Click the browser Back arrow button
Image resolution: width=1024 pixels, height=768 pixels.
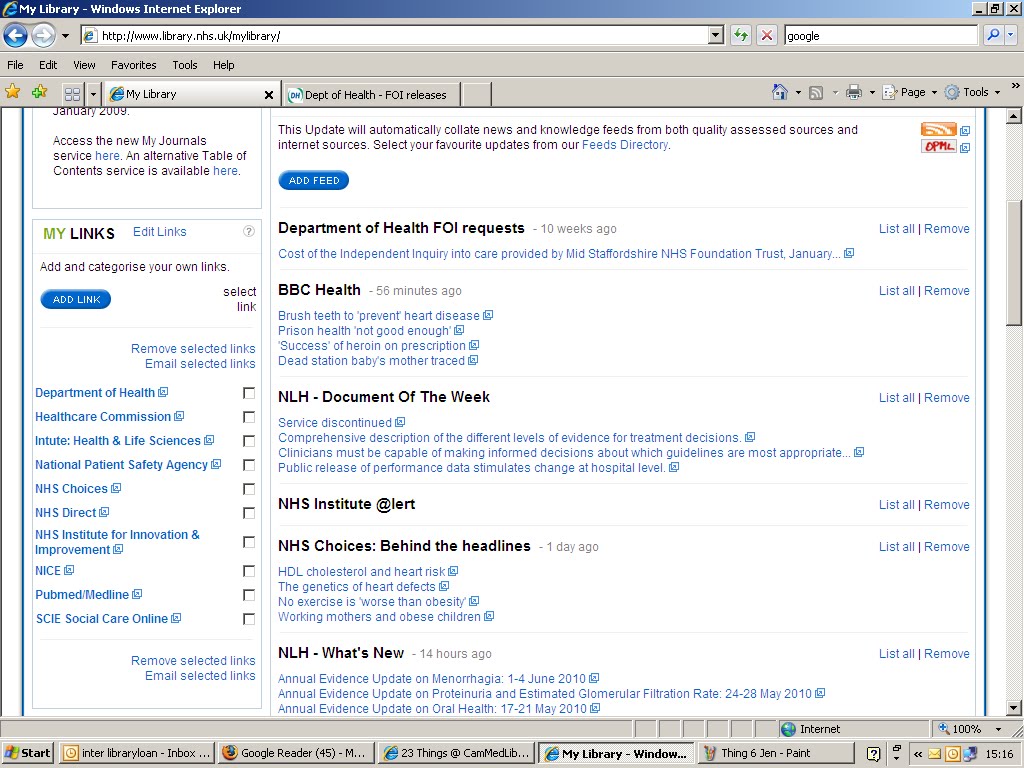16,35
